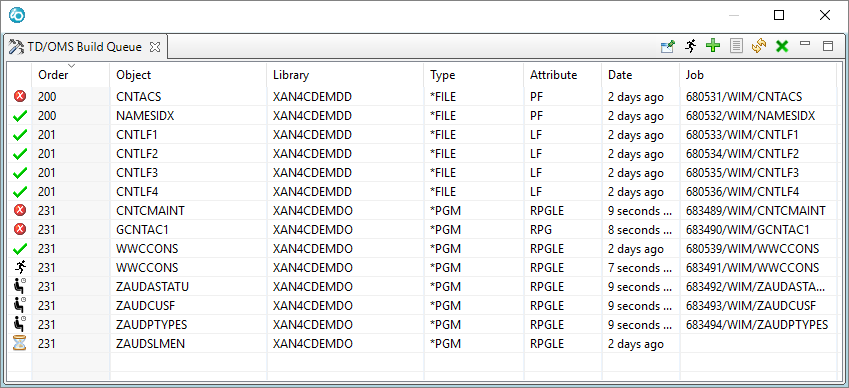The image size is (849, 388).
Task: Click the green check icon for CNTLF1
Action: (20, 135)
